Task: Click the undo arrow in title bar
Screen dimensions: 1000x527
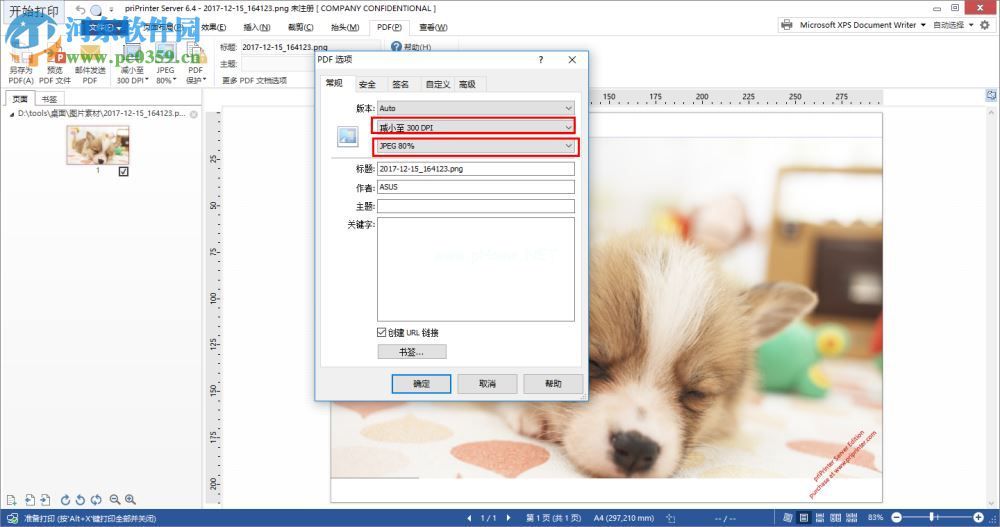Action: (80, 10)
